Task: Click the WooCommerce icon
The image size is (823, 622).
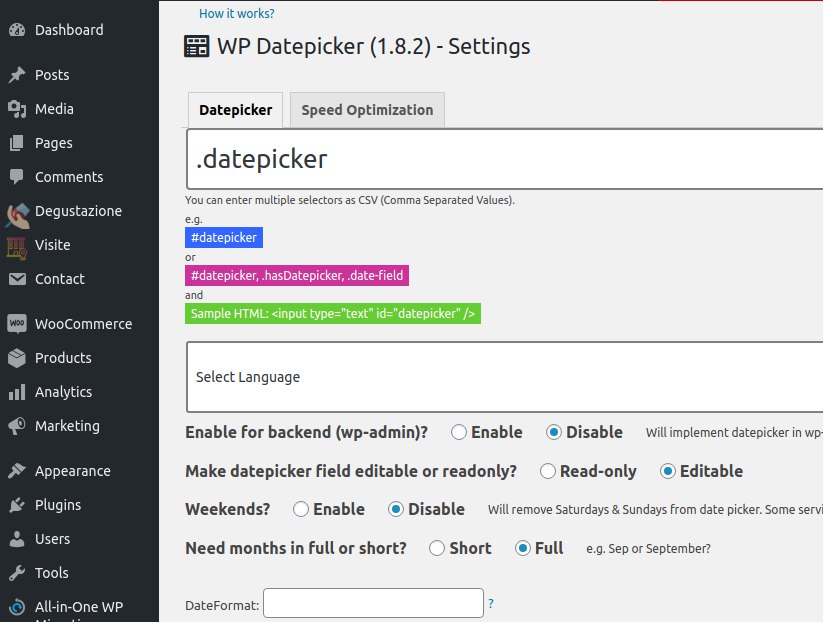Action: (x=16, y=324)
